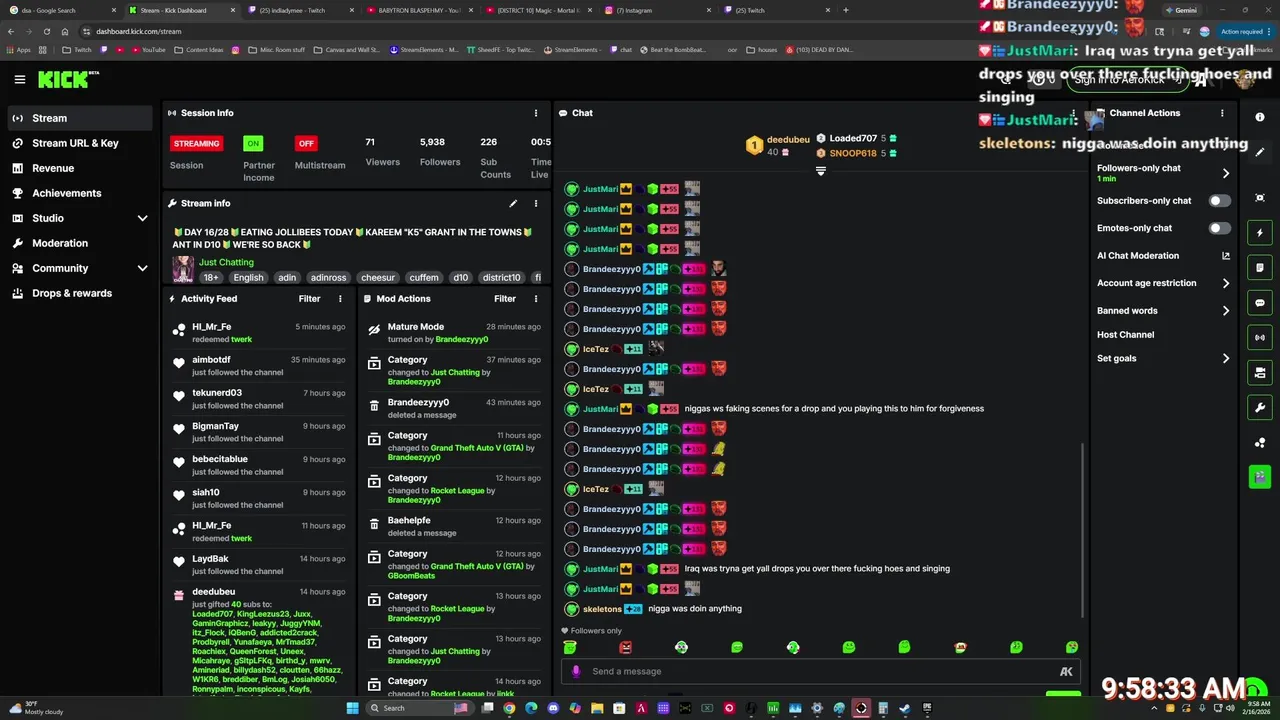Open Account age restriction chevron
Screen dimensions: 1280x720
(1226, 283)
